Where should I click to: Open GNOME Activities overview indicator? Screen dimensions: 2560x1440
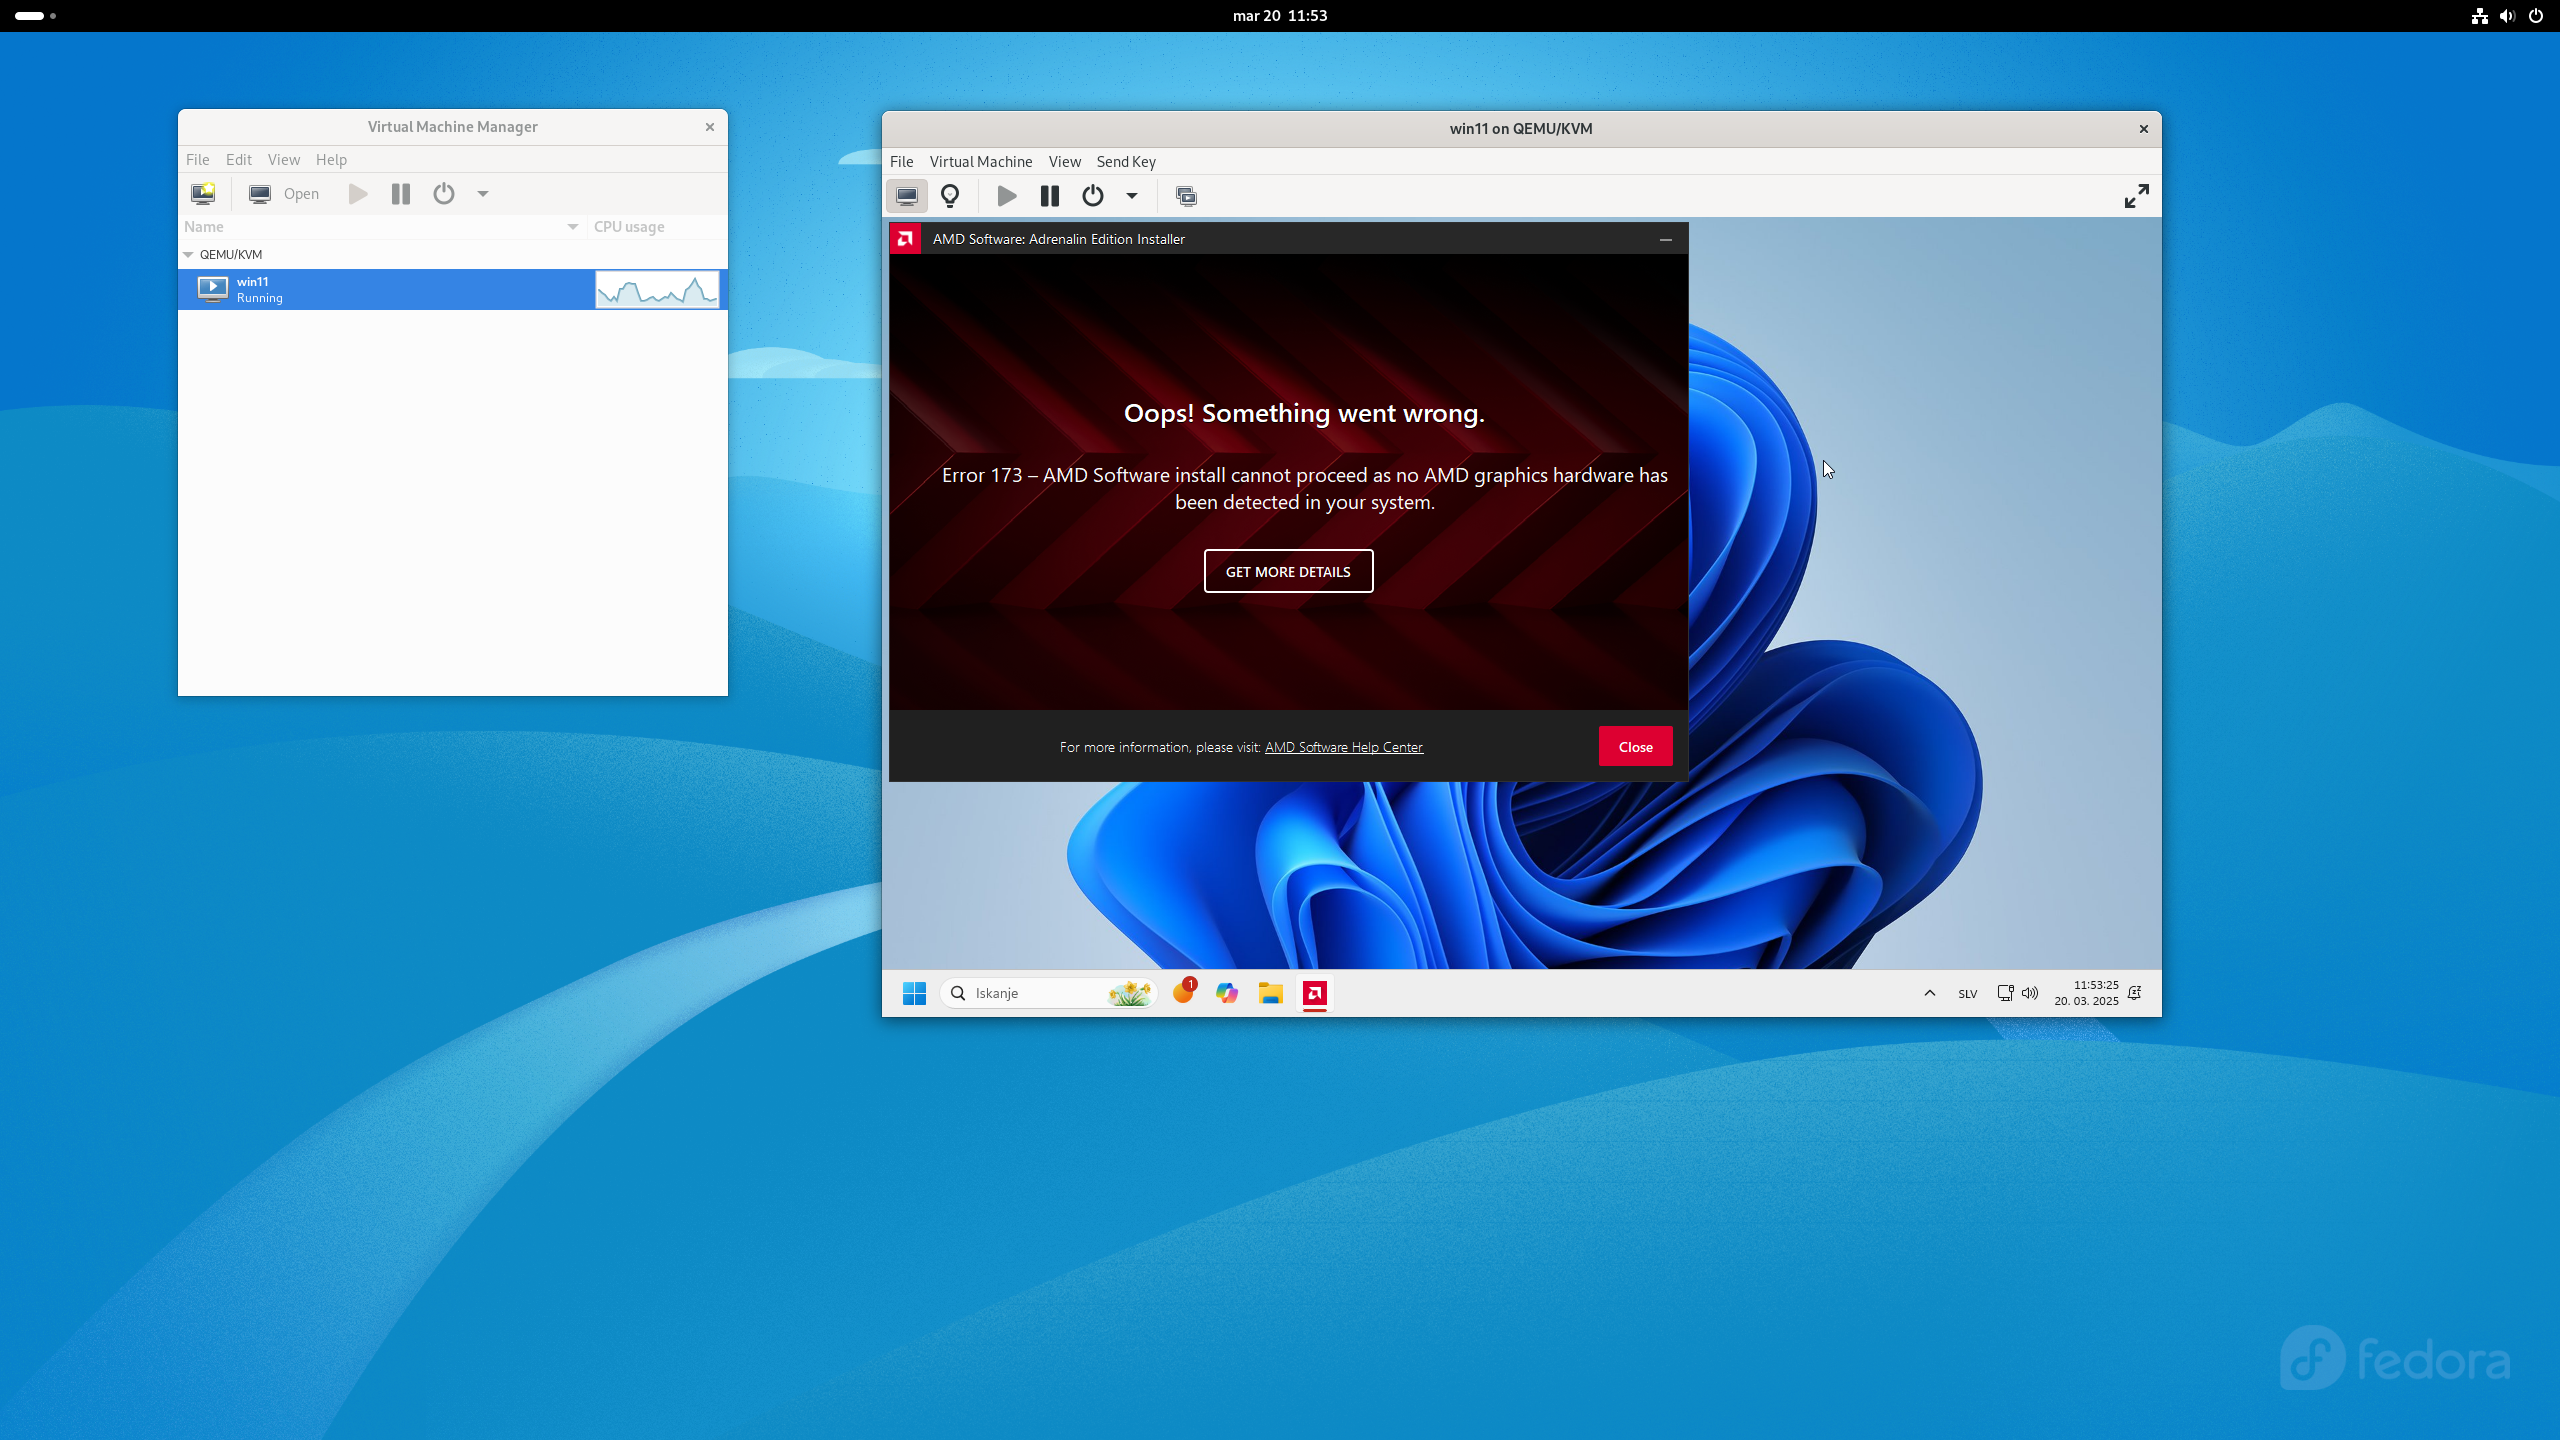point(36,16)
